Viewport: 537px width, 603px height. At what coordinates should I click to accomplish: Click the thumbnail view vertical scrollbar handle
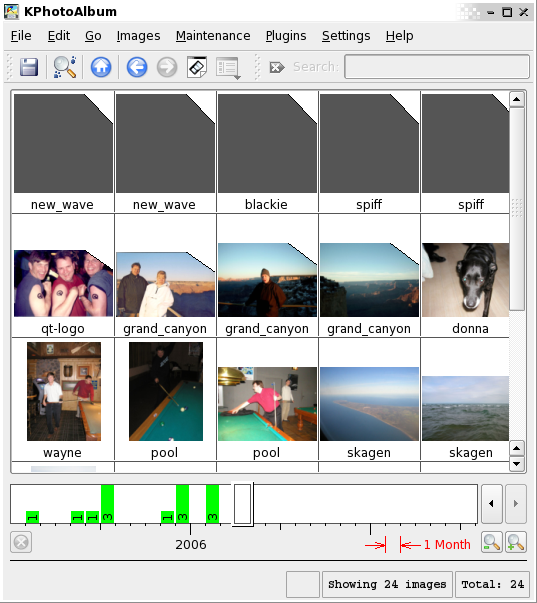point(517,208)
